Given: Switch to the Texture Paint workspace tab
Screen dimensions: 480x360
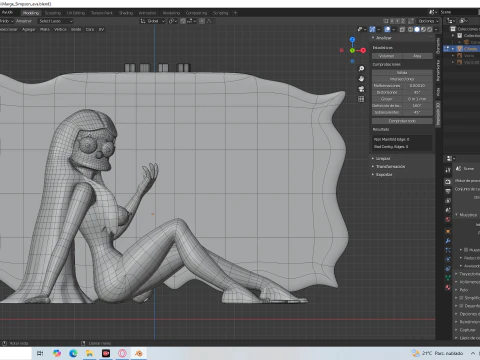Looking at the screenshot, I should pos(102,13).
